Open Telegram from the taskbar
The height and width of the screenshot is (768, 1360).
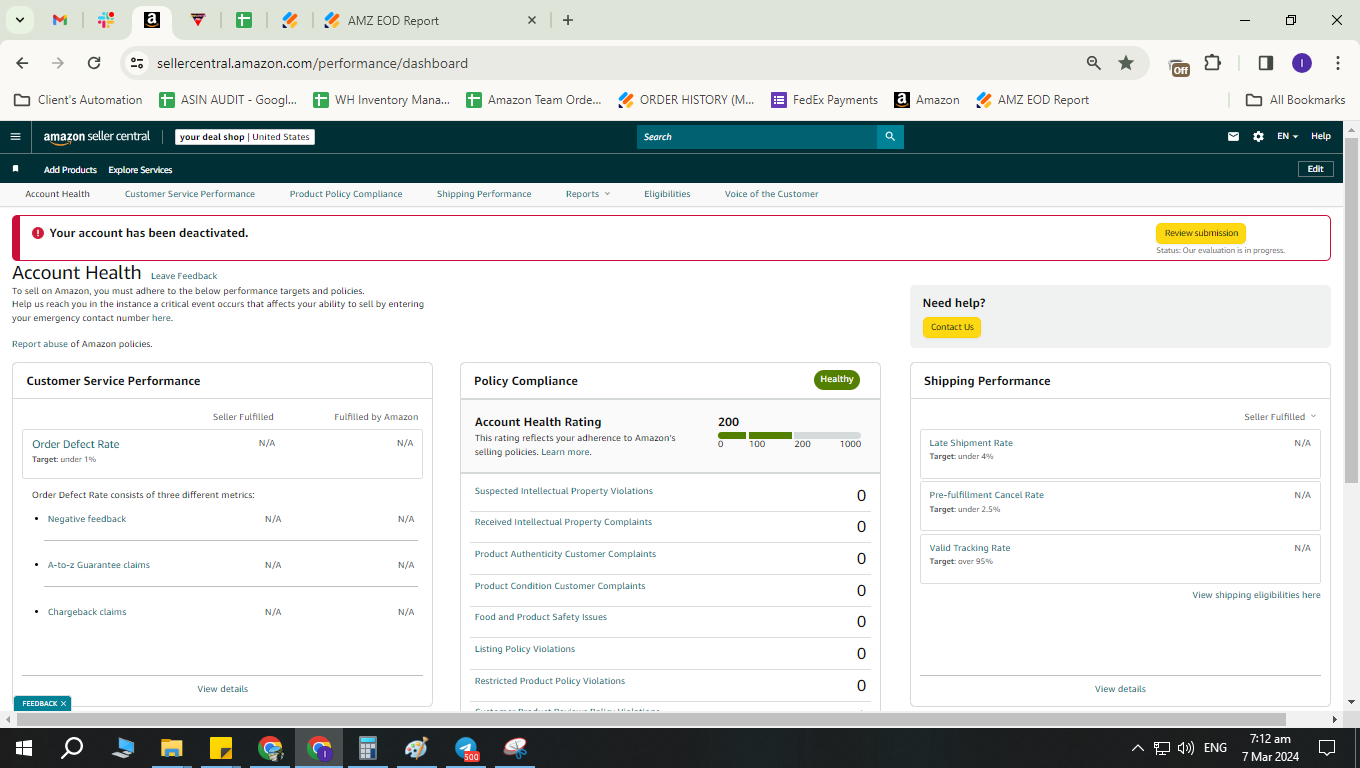click(x=466, y=748)
